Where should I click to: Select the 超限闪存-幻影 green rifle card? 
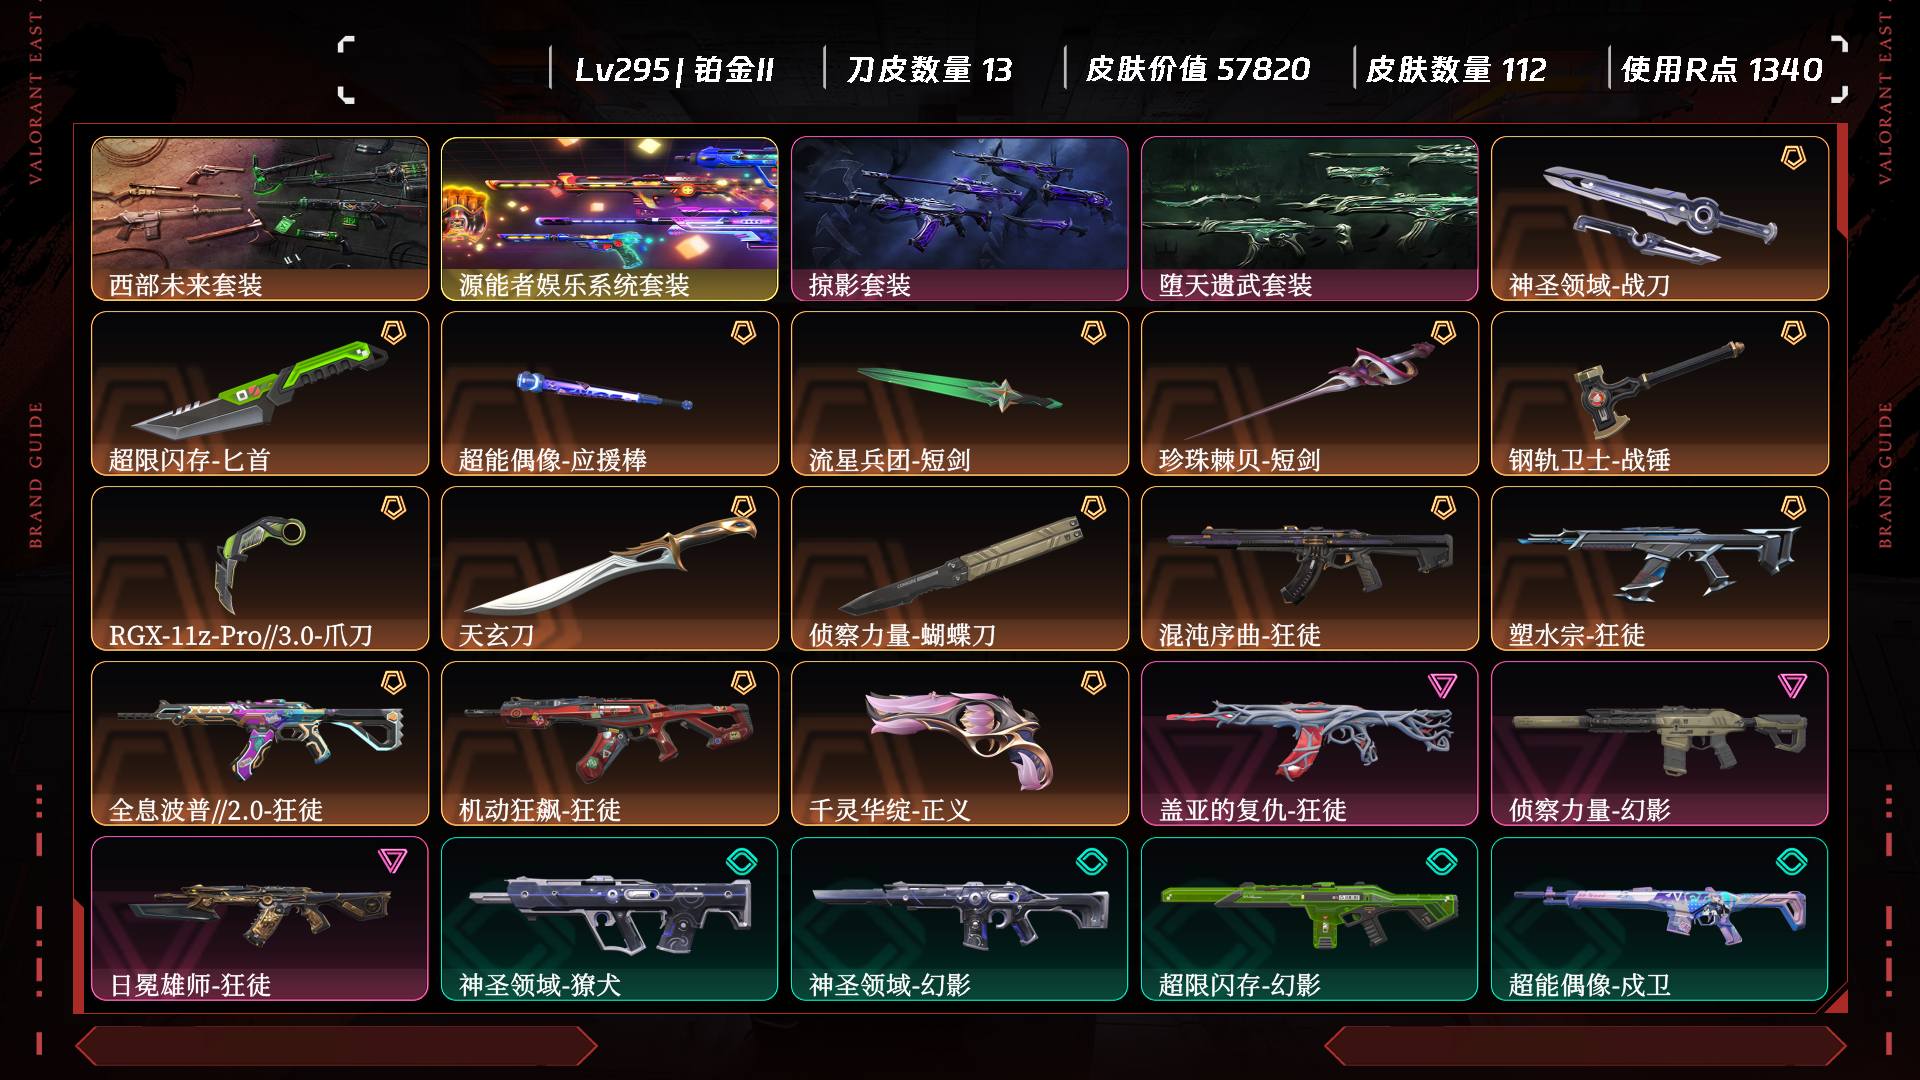(1310, 919)
